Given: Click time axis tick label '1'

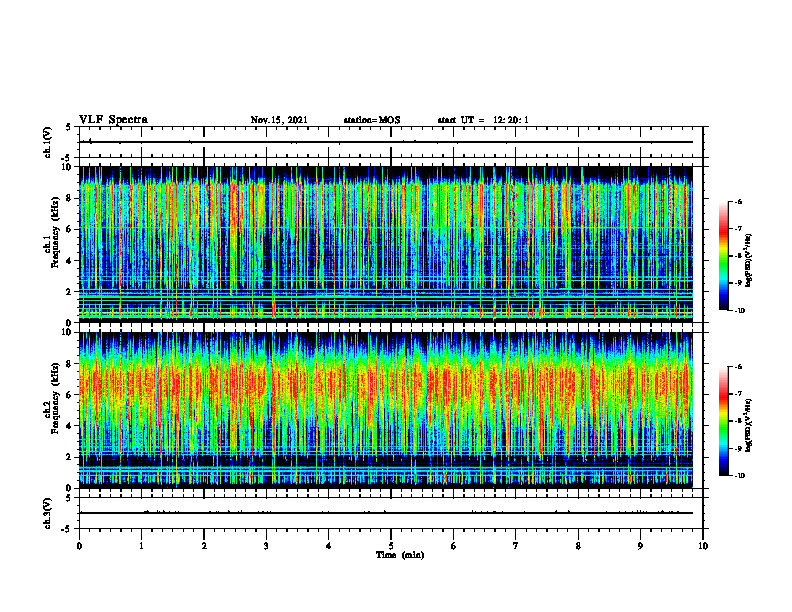Looking at the screenshot, I should point(141,546).
